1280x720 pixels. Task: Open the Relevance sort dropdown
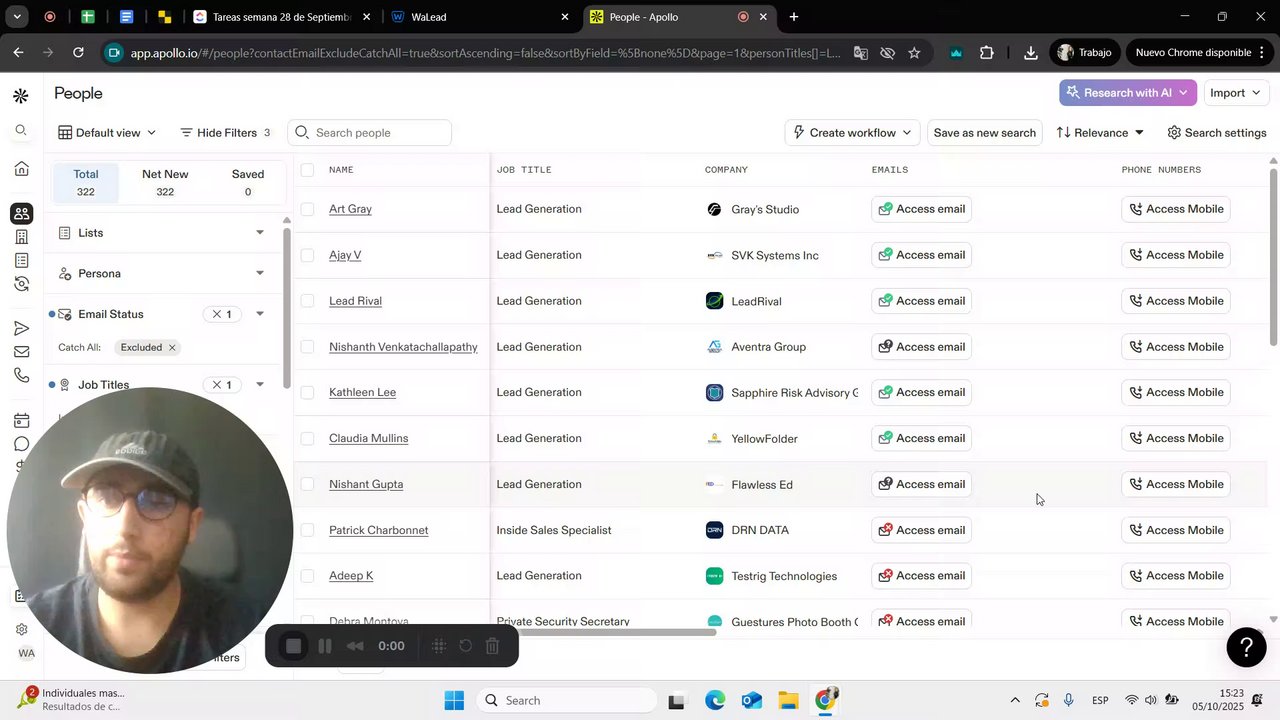pyautogui.click(x=1099, y=133)
